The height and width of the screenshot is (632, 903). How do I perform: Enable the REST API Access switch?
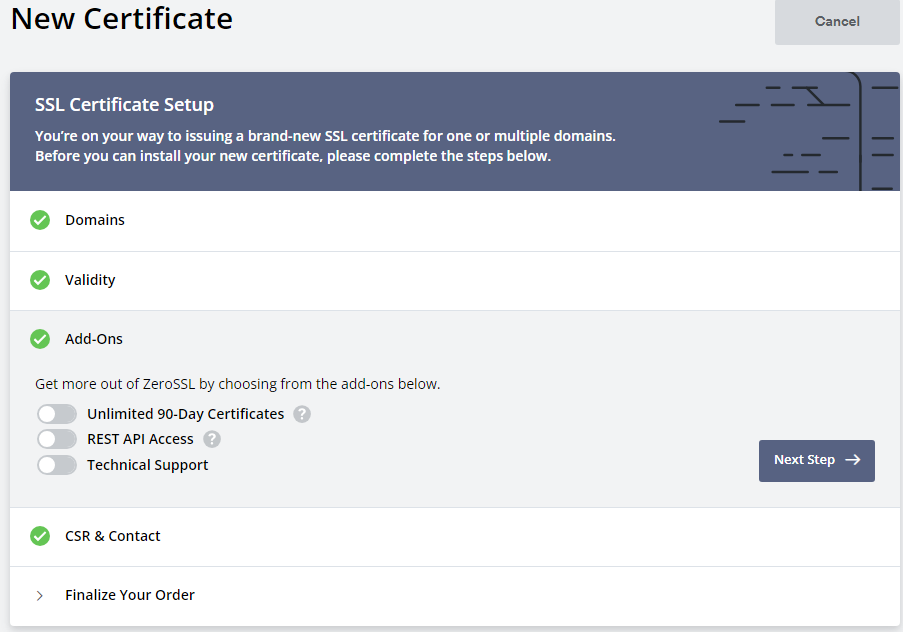click(57, 439)
